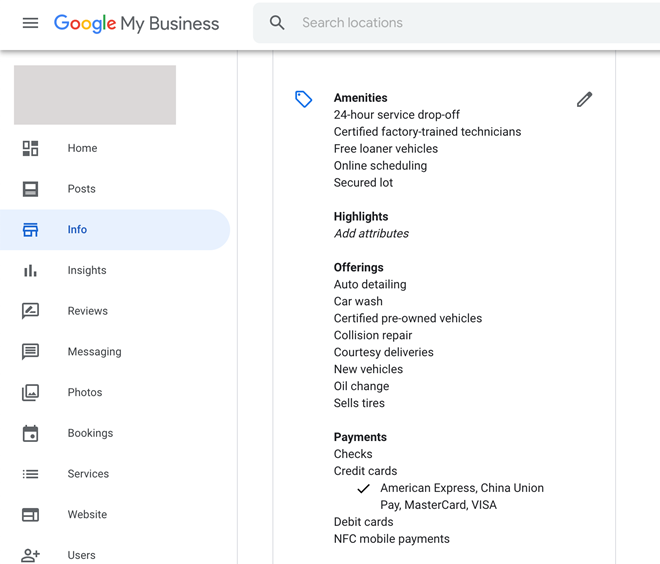
Task: Click the Posts sidebar icon
Action: pos(30,189)
